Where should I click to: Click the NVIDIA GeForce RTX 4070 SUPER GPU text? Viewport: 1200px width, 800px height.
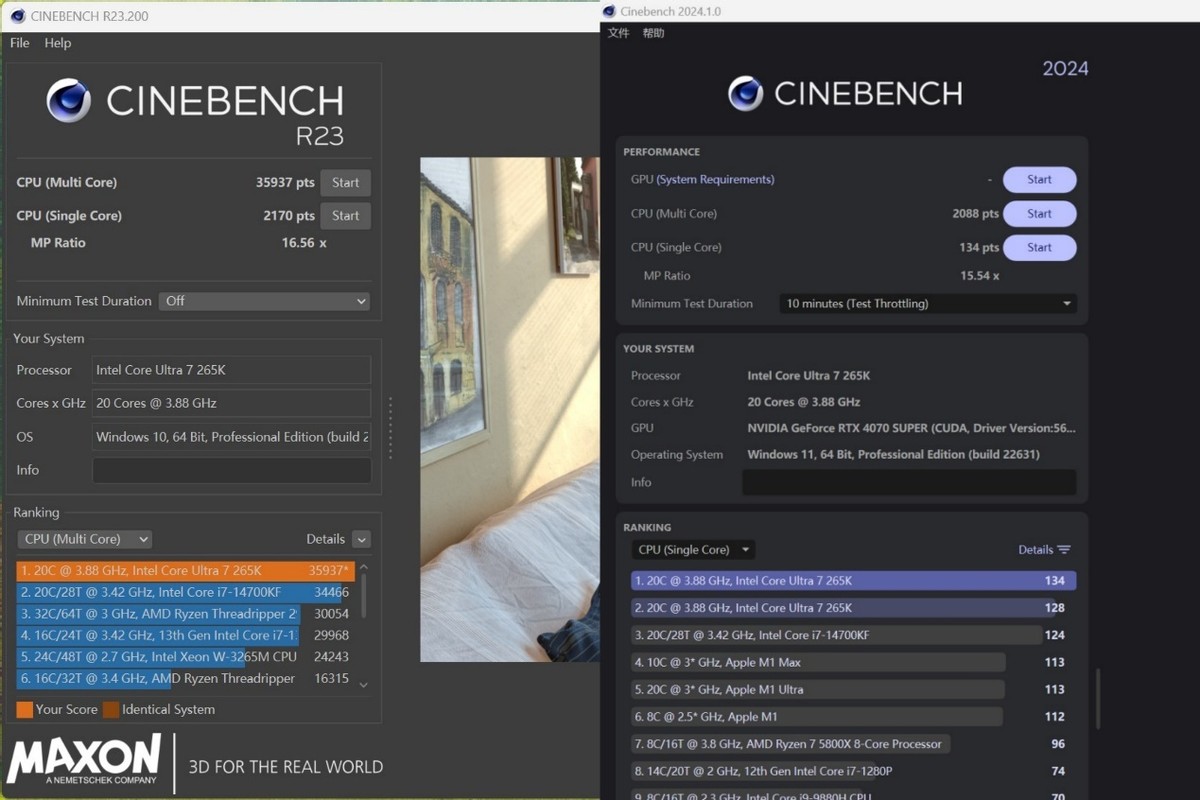pos(911,428)
